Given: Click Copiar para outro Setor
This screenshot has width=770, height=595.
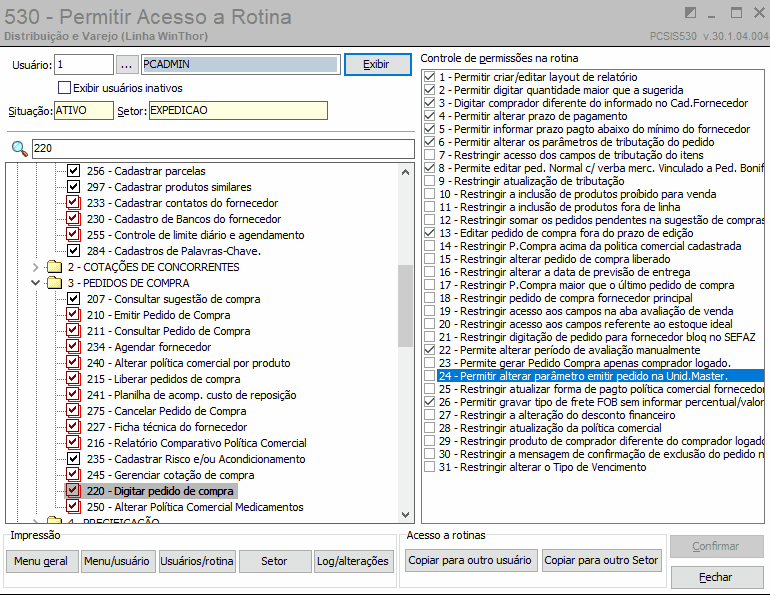Looking at the screenshot, I should 601,560.
